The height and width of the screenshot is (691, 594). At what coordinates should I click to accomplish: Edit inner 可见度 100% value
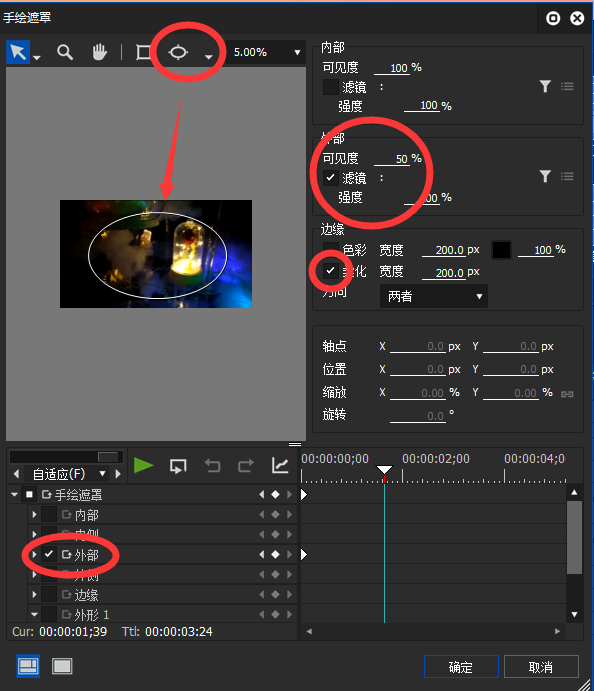[x=392, y=68]
